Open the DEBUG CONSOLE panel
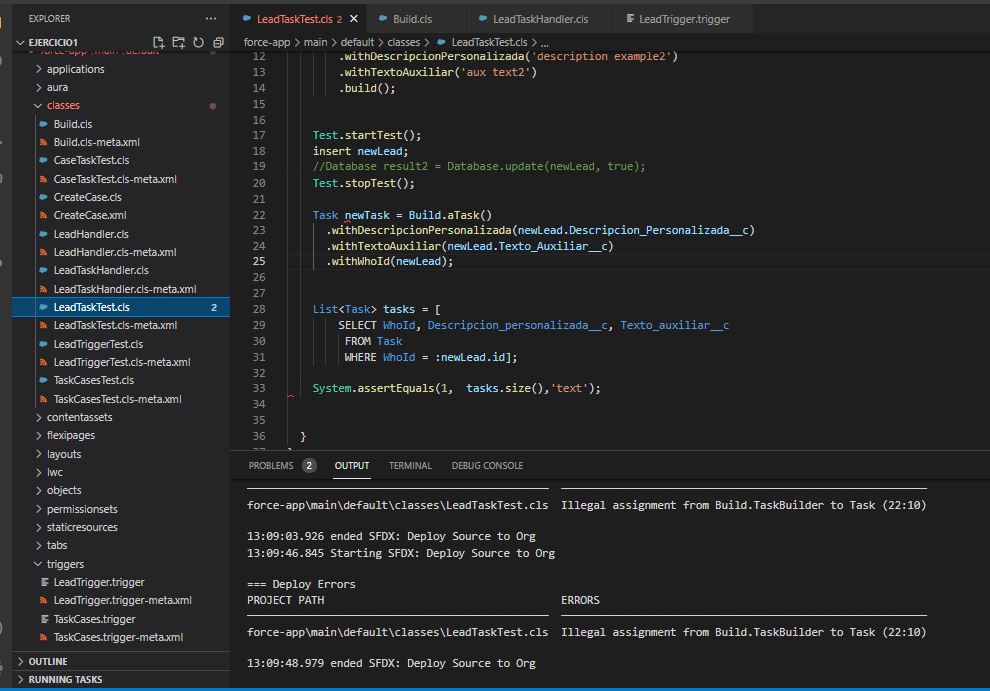This screenshot has height=691, width=990. (x=487, y=465)
